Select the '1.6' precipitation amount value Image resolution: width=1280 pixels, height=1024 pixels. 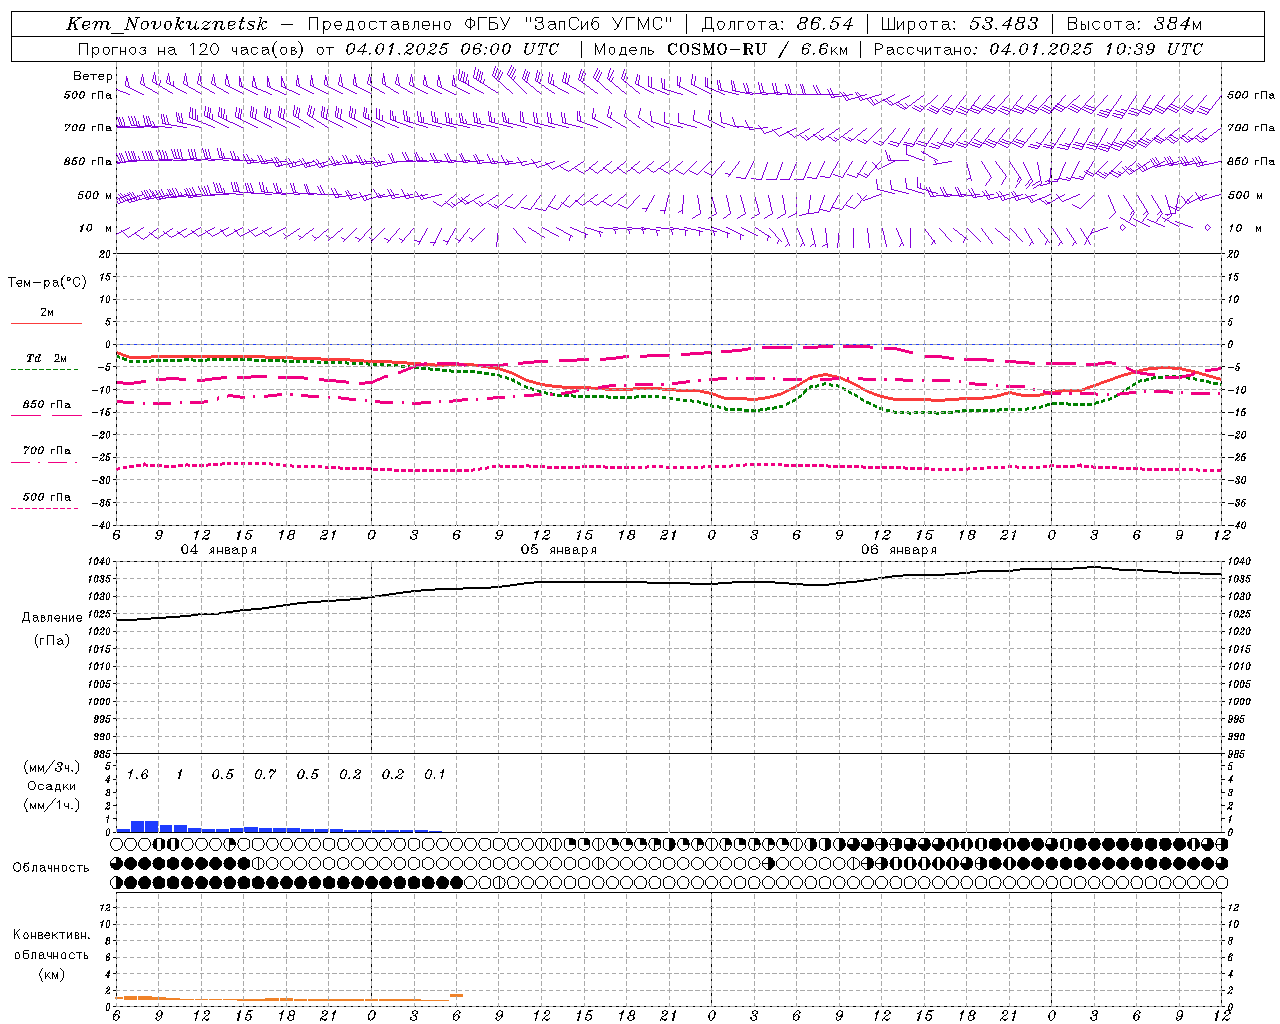[x=137, y=775]
